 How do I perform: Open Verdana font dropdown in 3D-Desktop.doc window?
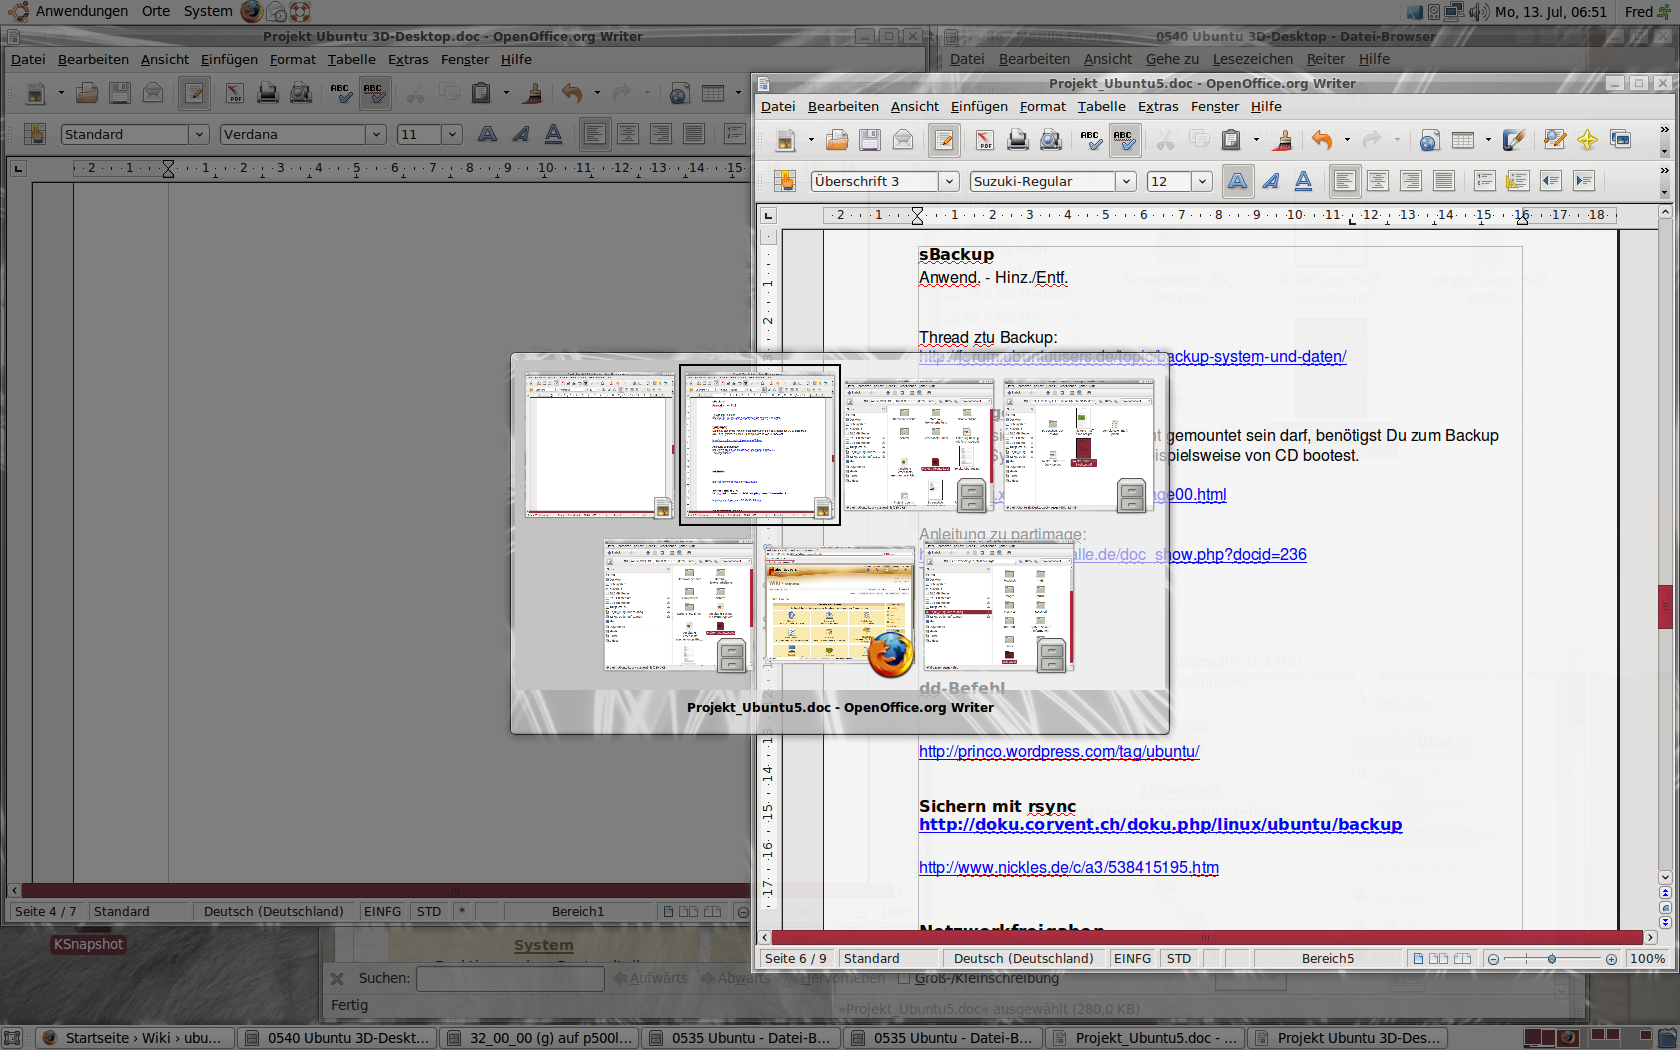point(376,134)
